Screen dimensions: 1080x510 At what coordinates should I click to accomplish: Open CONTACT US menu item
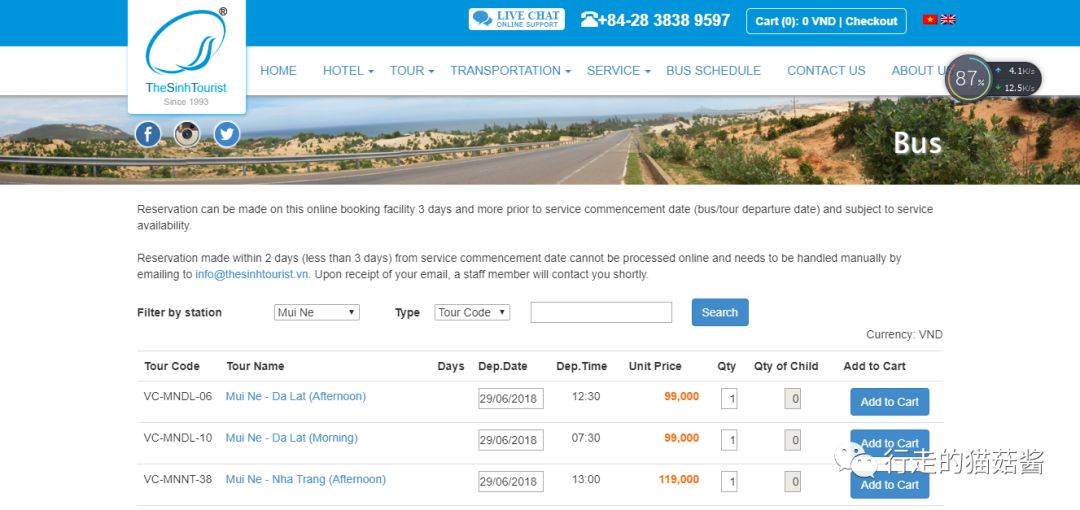pyautogui.click(x=826, y=70)
